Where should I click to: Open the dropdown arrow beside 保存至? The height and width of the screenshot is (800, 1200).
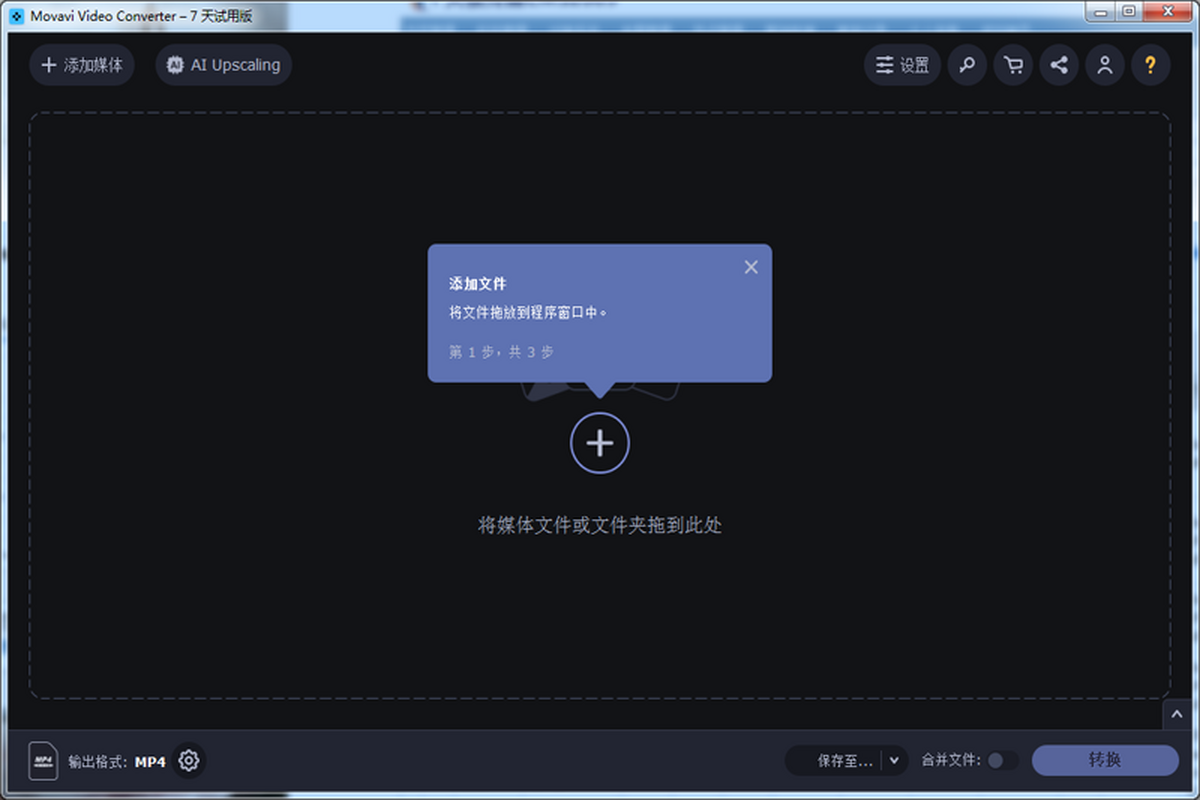(x=895, y=761)
